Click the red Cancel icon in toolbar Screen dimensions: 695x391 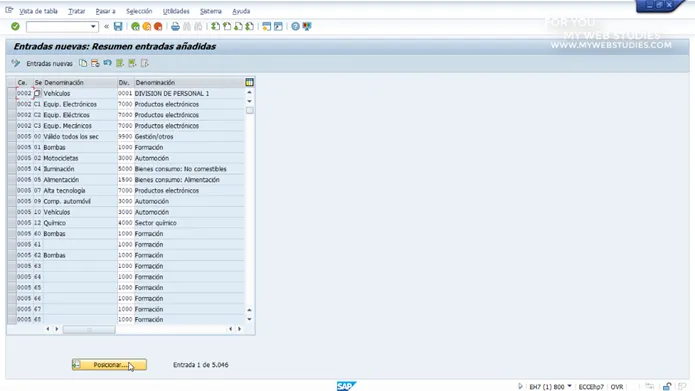coord(158,27)
